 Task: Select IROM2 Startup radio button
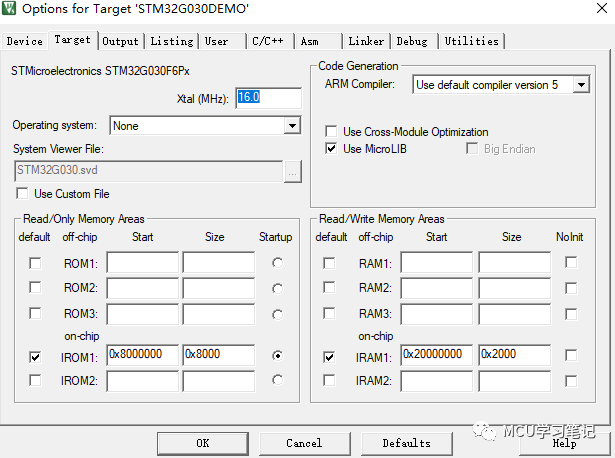[x=277, y=380]
